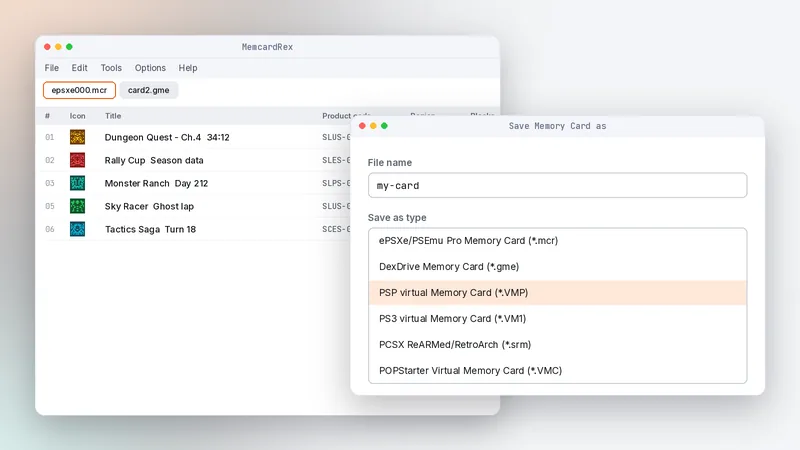Select the Rally Cup Season data title
This screenshot has height=450, width=800.
coord(154,160)
